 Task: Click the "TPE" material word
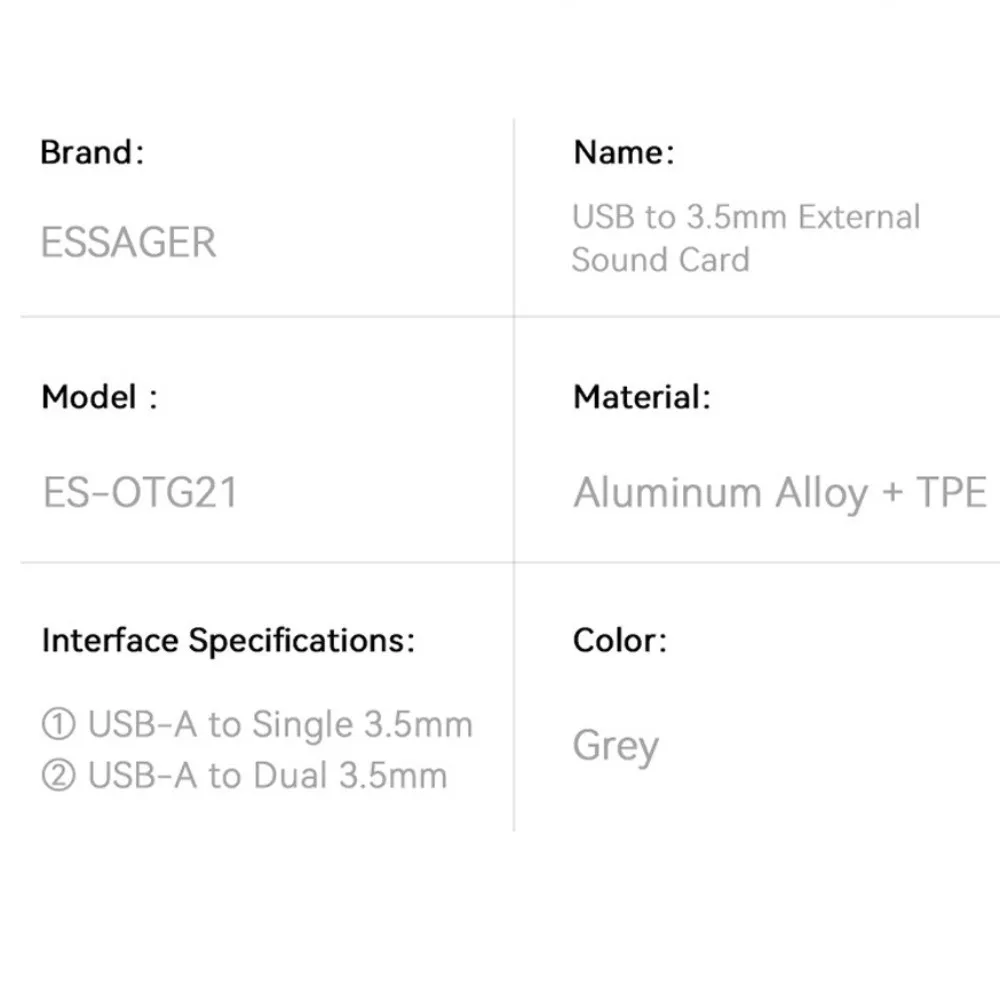[951, 493]
